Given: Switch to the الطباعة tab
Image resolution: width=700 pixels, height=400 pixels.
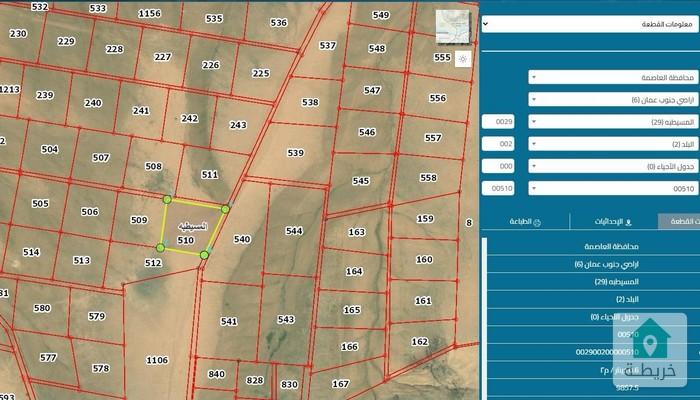Looking at the screenshot, I should [x=525, y=222].
